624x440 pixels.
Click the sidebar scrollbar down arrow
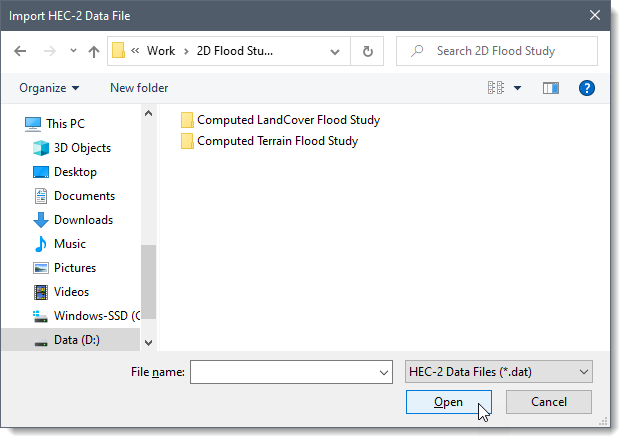[148, 343]
